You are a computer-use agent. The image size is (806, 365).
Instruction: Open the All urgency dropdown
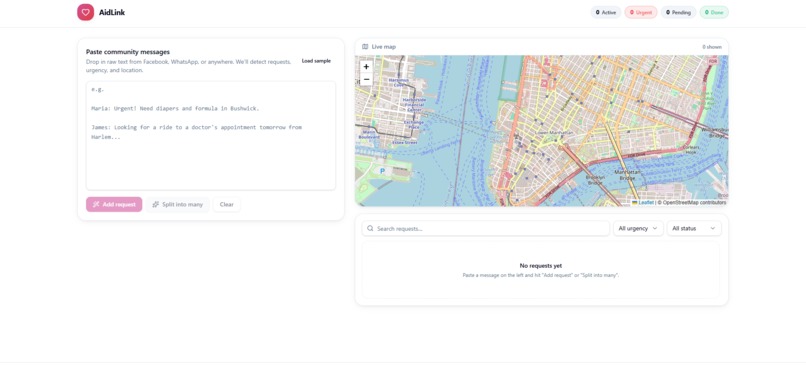pyautogui.click(x=638, y=228)
